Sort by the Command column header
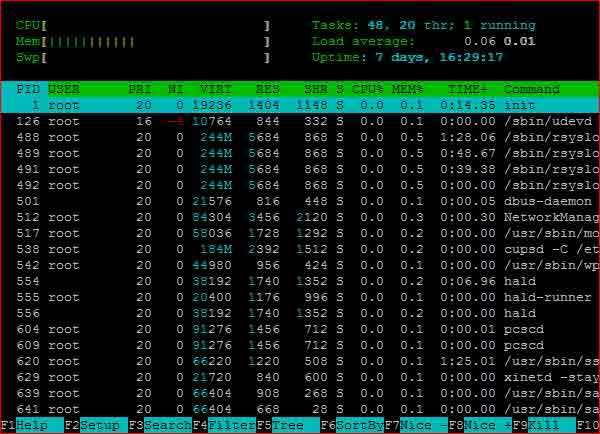This screenshot has width=600, height=434. click(x=534, y=89)
